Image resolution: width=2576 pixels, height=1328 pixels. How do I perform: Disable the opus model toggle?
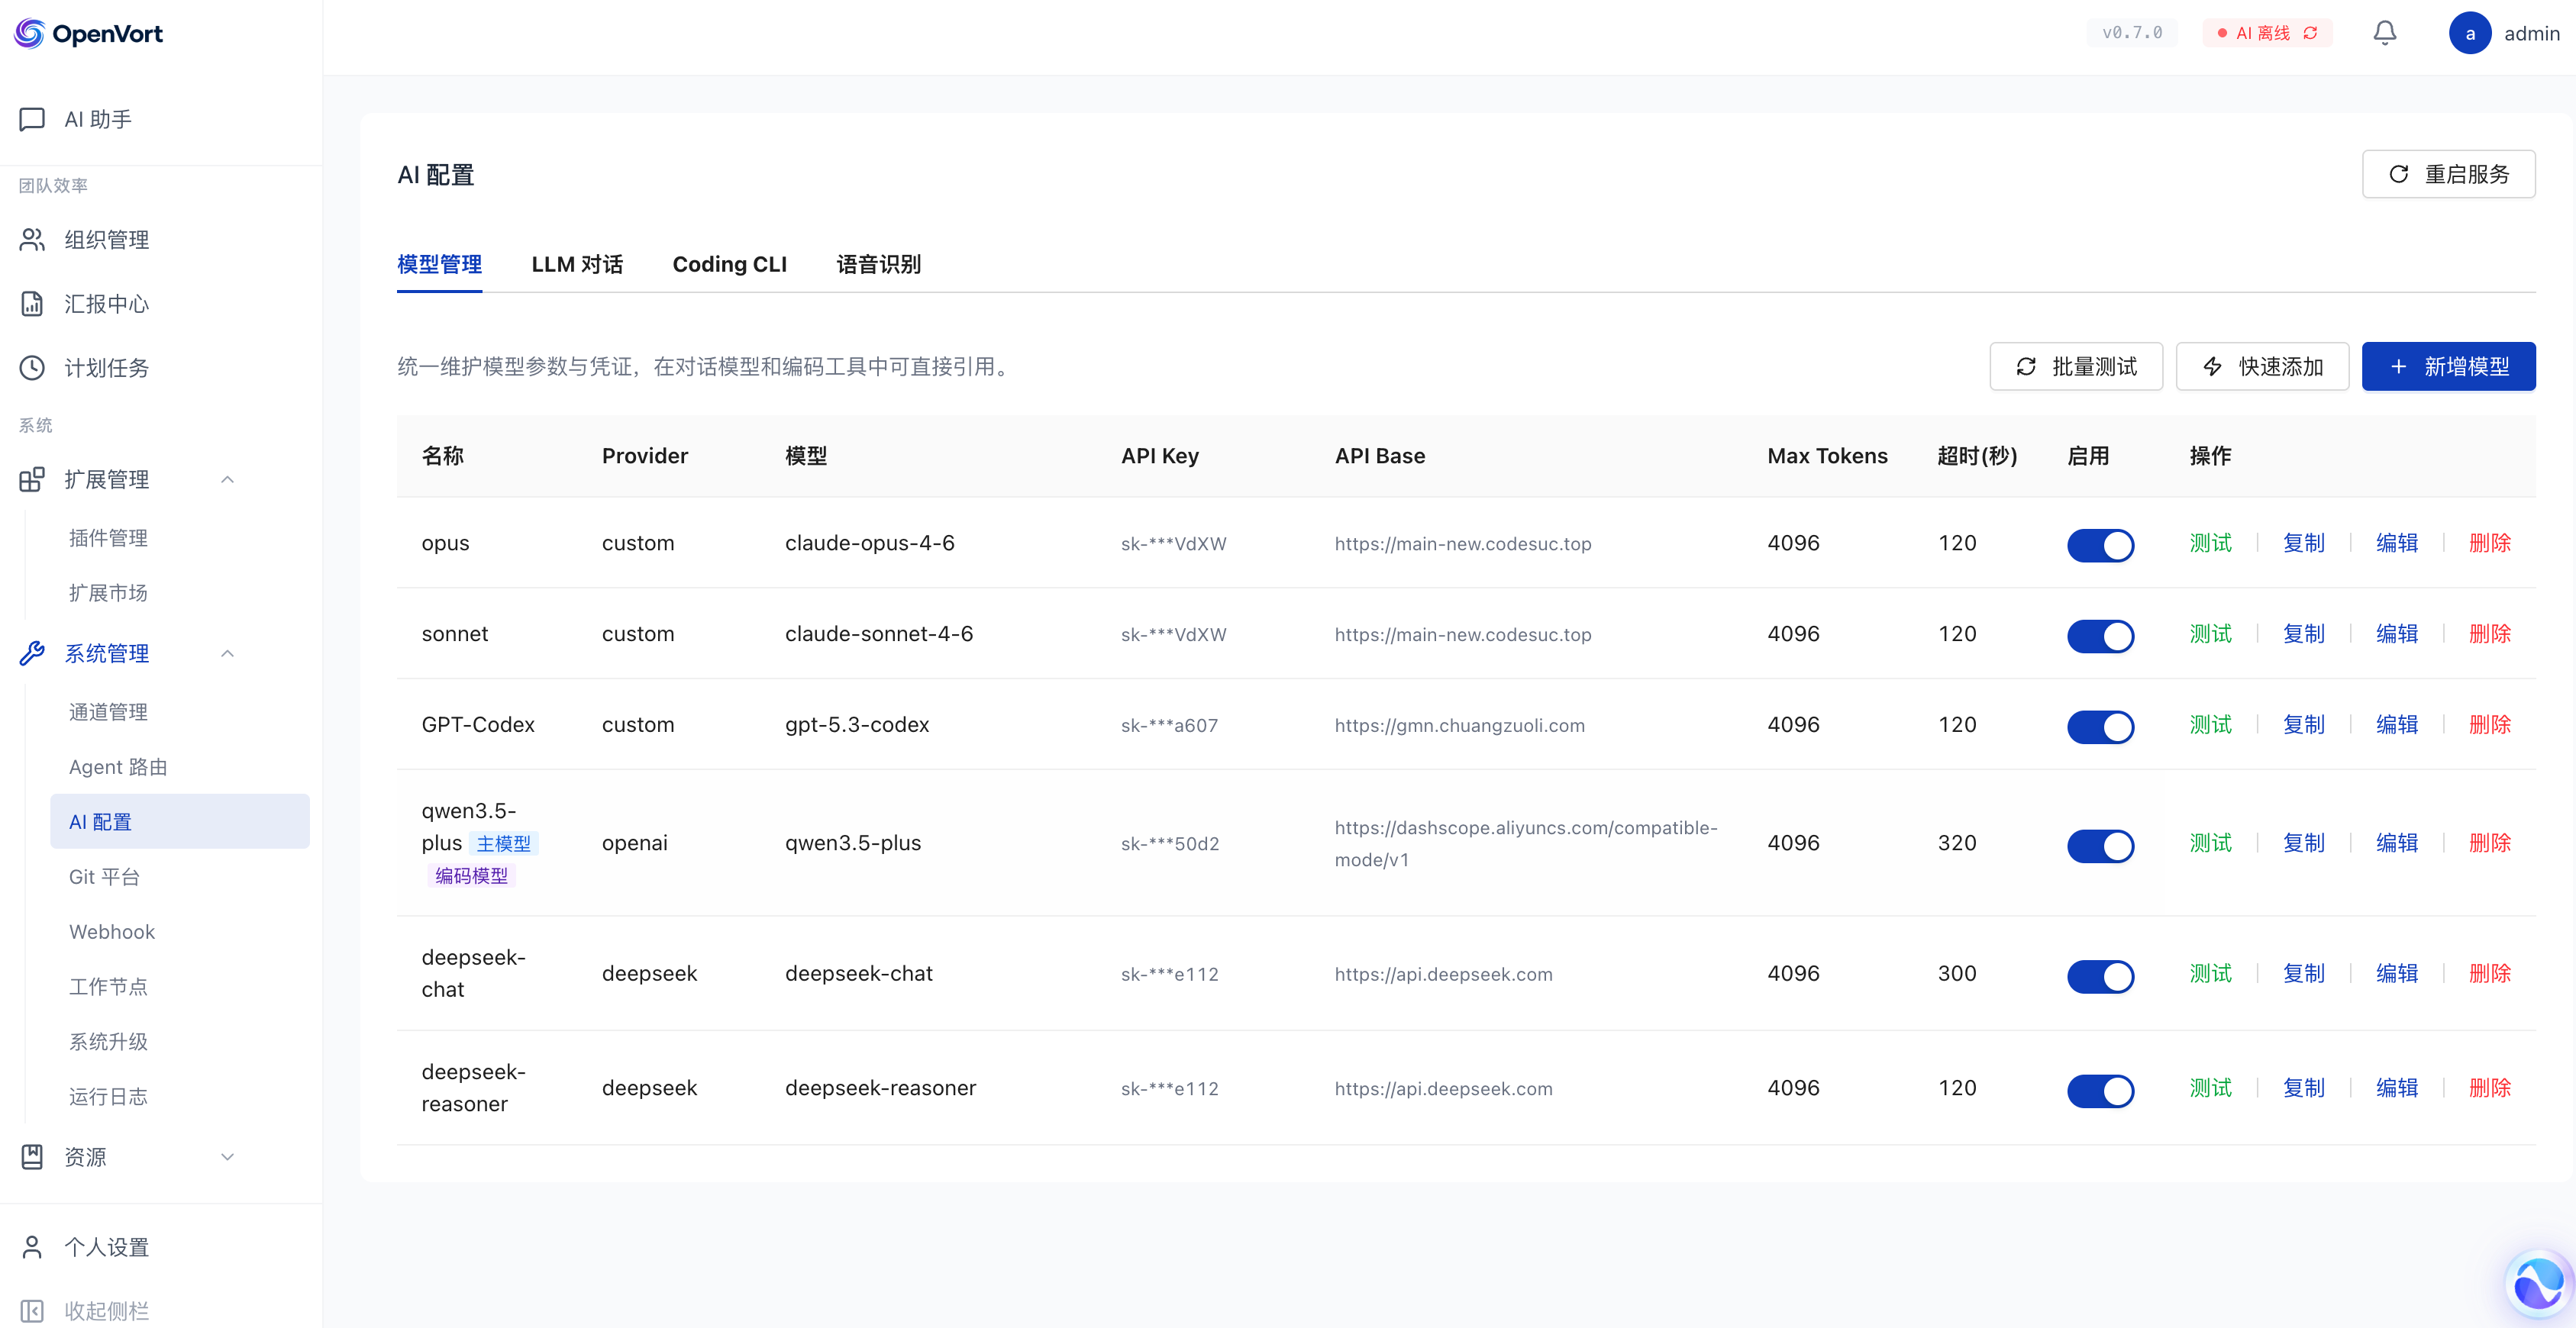[x=2100, y=545]
